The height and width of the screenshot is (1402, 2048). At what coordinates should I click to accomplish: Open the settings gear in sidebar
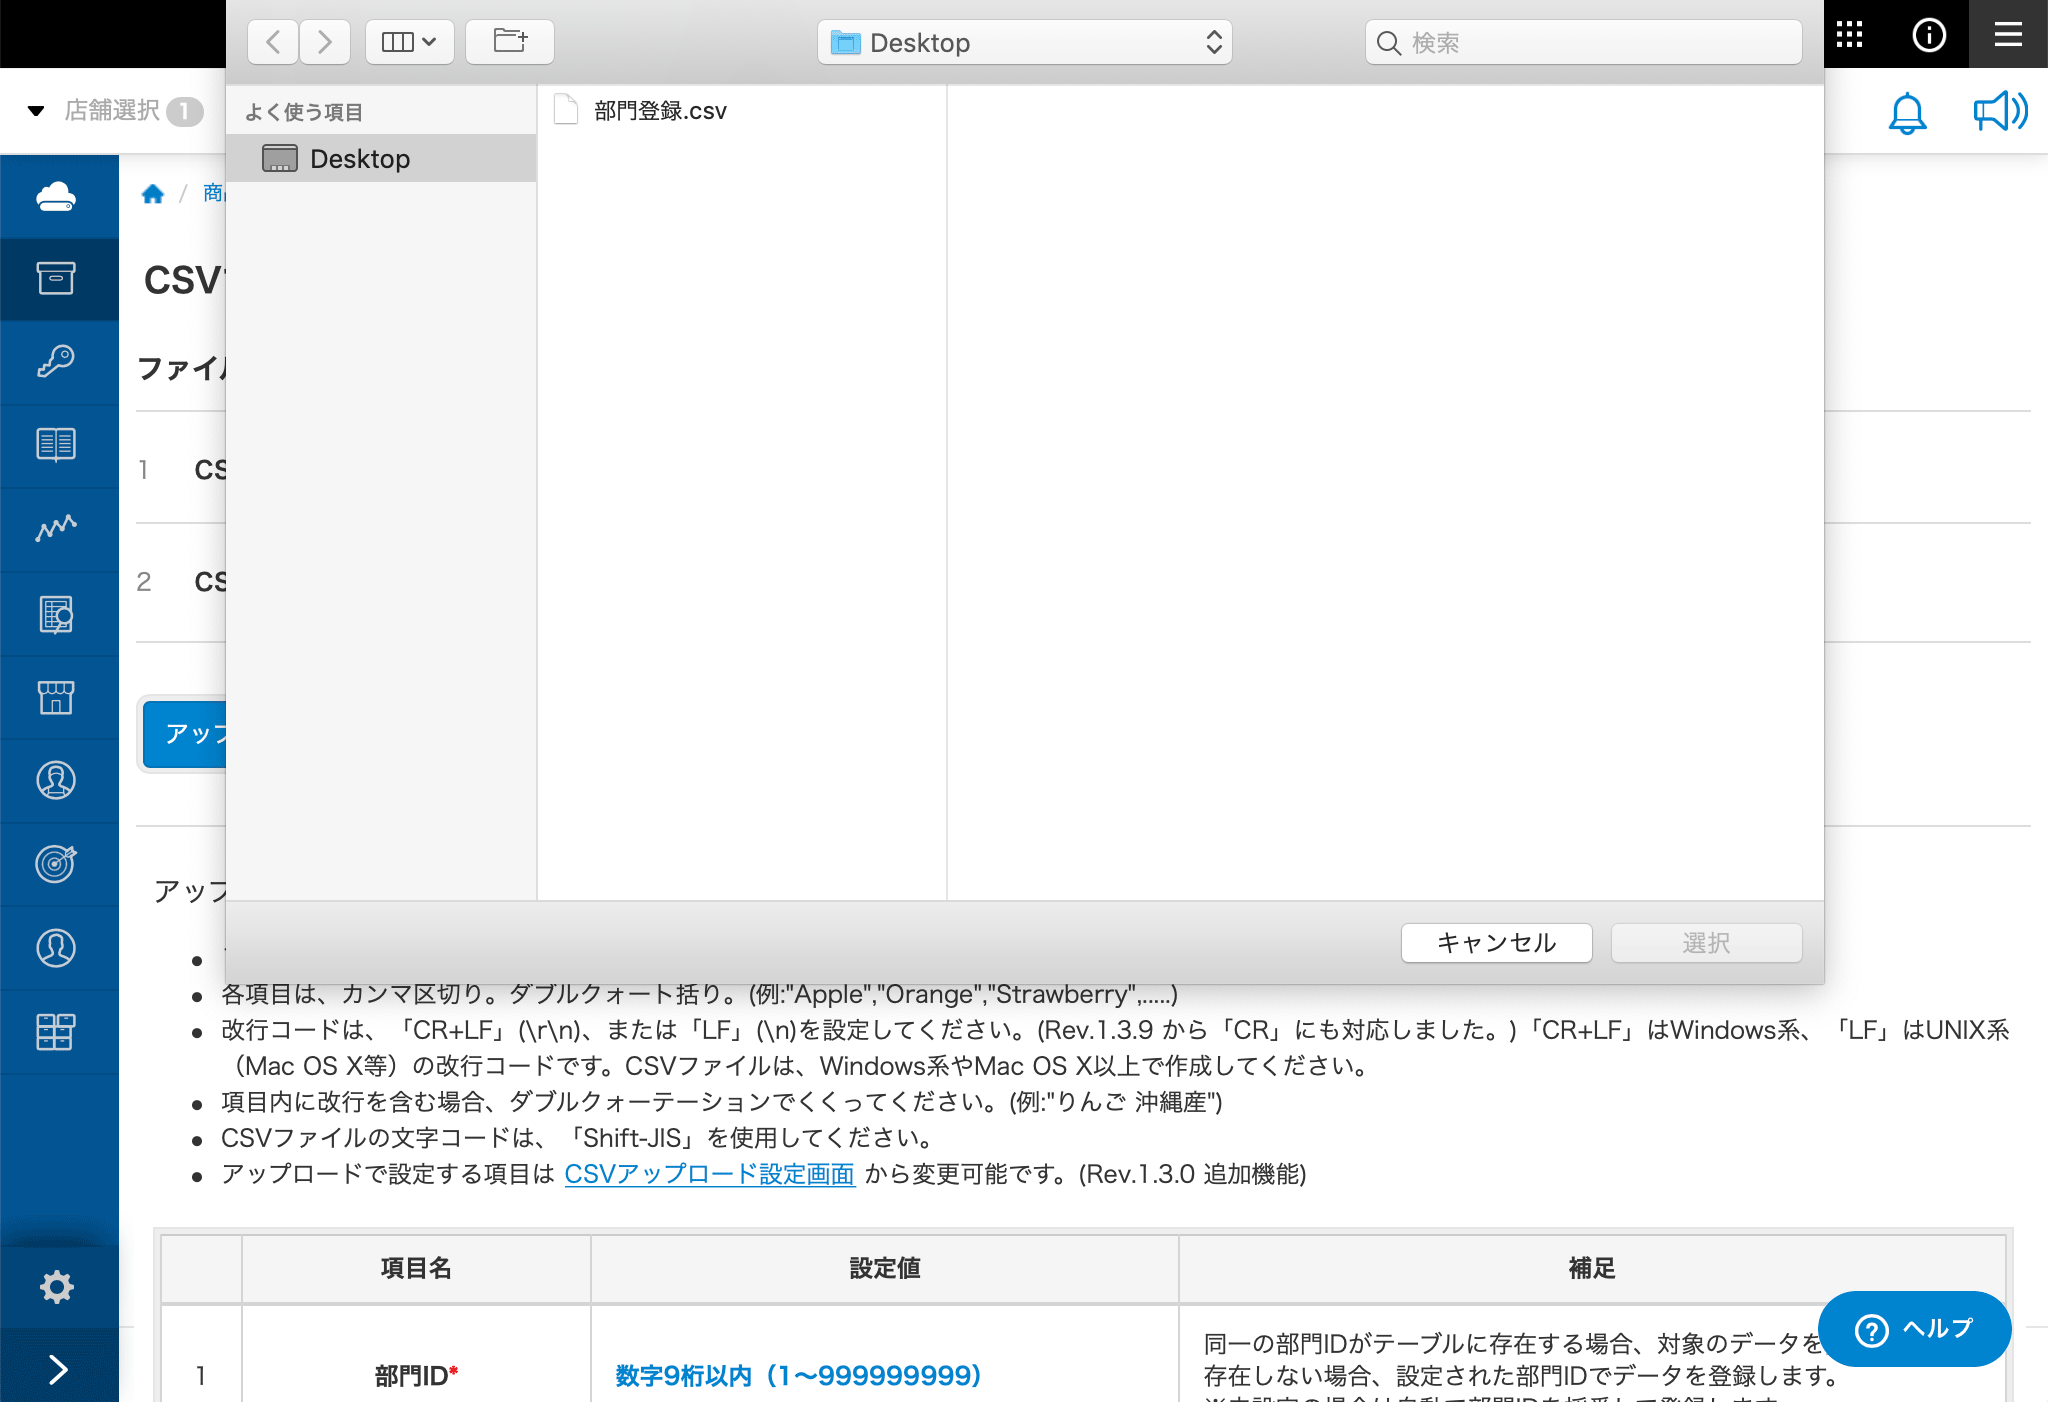(57, 1287)
